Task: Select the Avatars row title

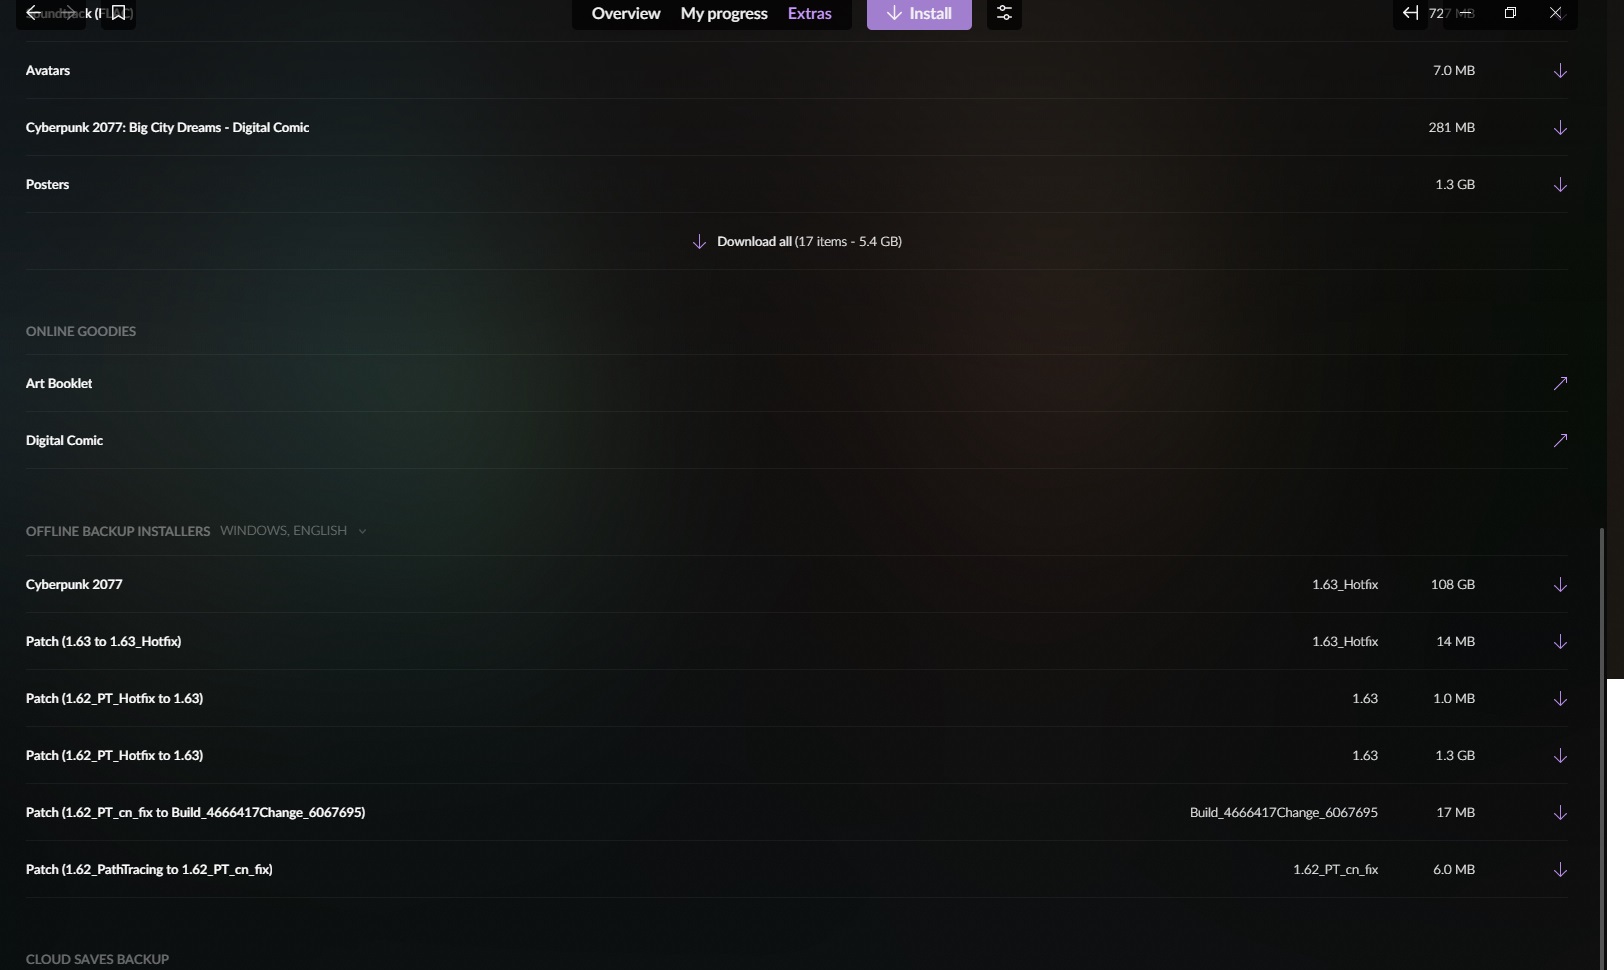Action: (48, 71)
